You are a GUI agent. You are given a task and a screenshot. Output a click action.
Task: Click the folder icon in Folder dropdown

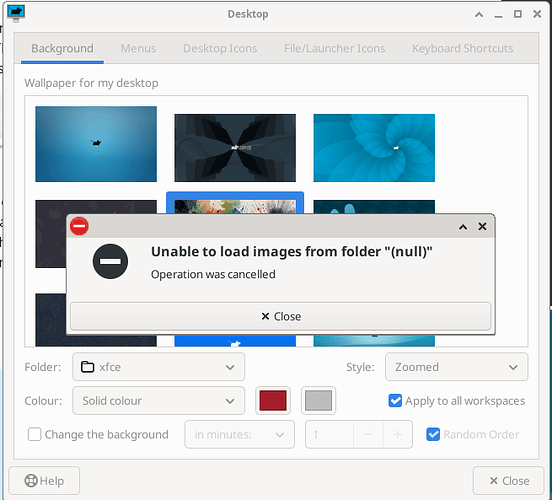pyautogui.click(x=87, y=367)
